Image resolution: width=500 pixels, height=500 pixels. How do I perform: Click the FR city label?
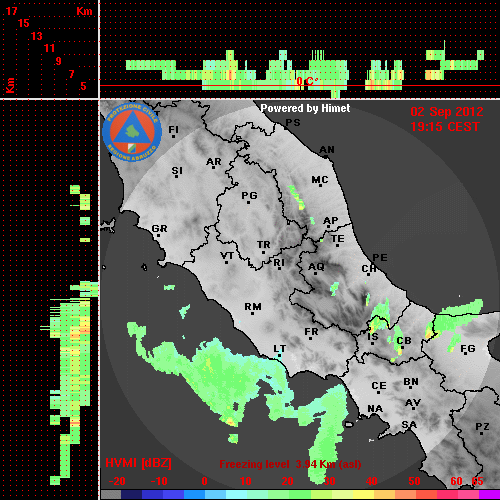[x=311, y=332]
